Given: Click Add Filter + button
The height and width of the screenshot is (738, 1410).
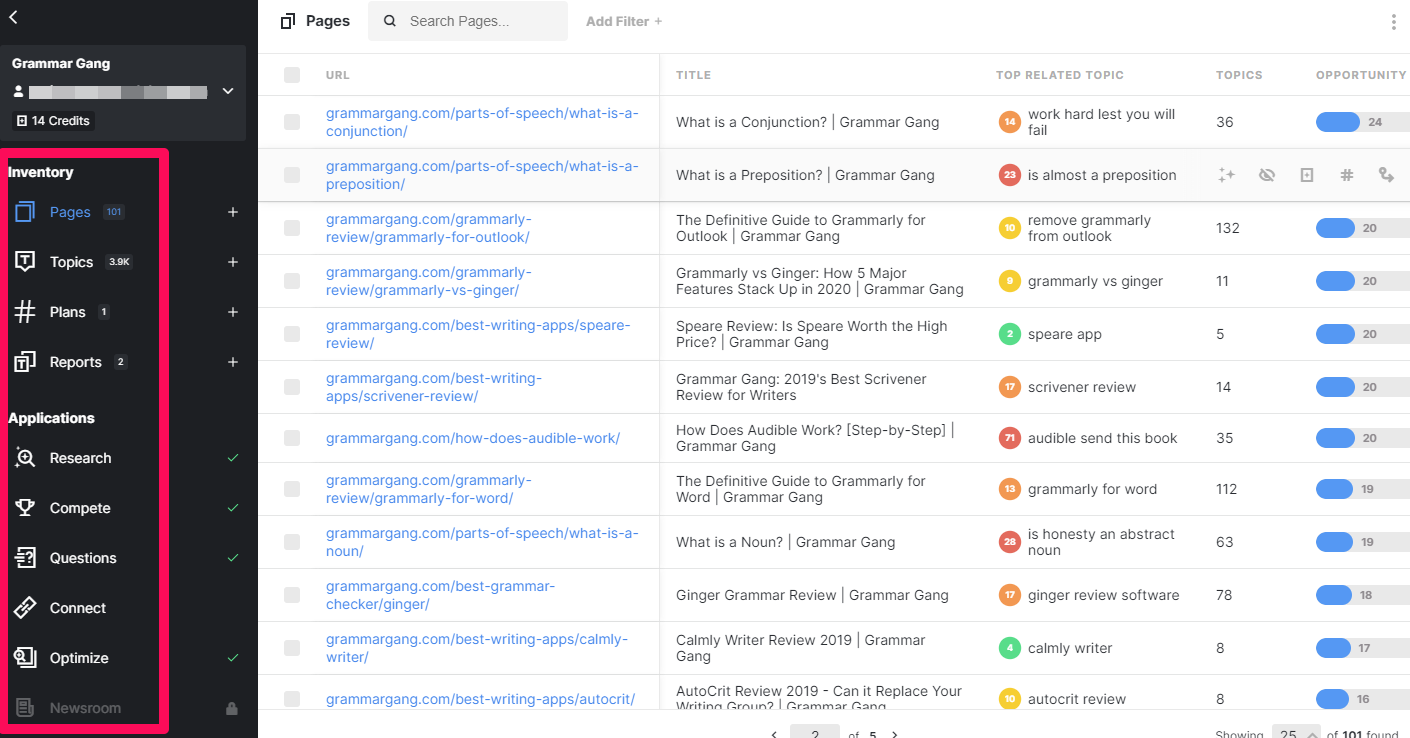Looking at the screenshot, I should (624, 21).
